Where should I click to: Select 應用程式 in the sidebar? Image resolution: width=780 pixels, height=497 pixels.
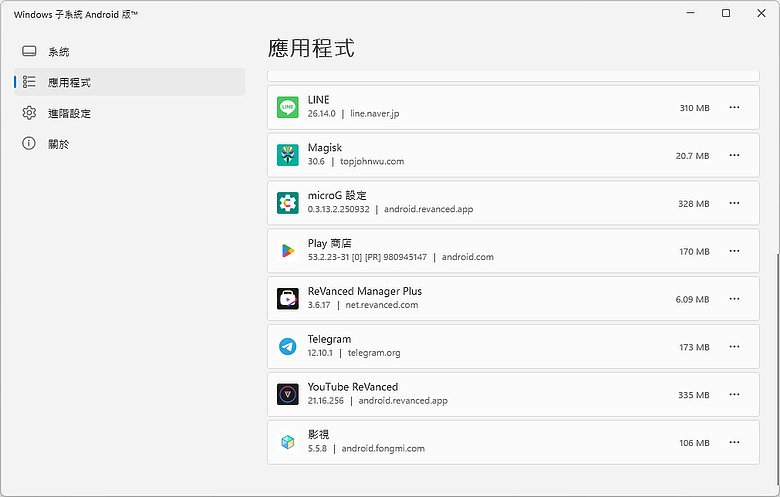129,82
